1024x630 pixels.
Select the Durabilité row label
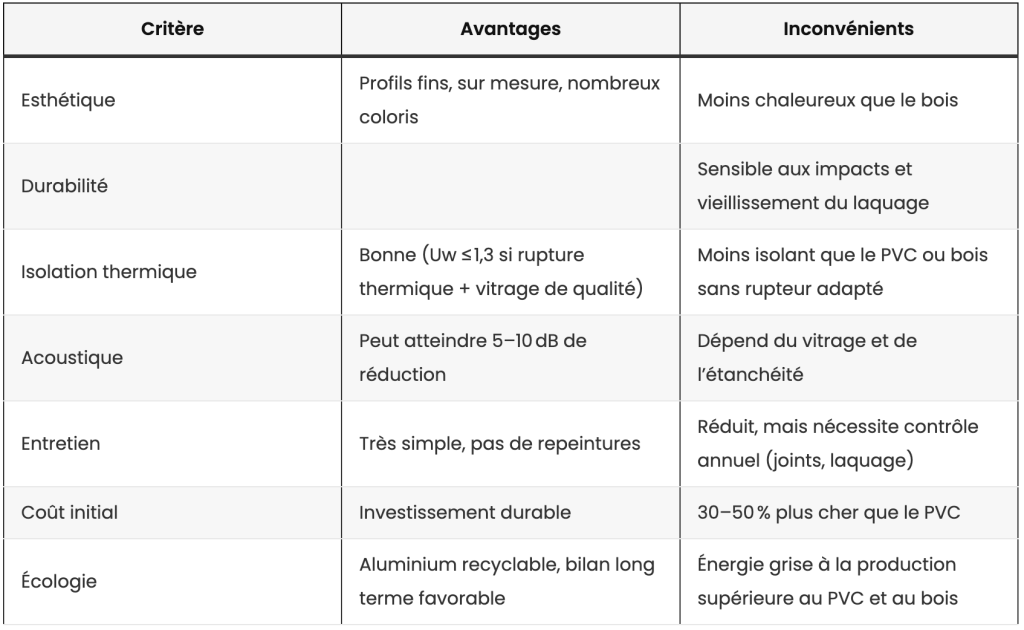64,186
